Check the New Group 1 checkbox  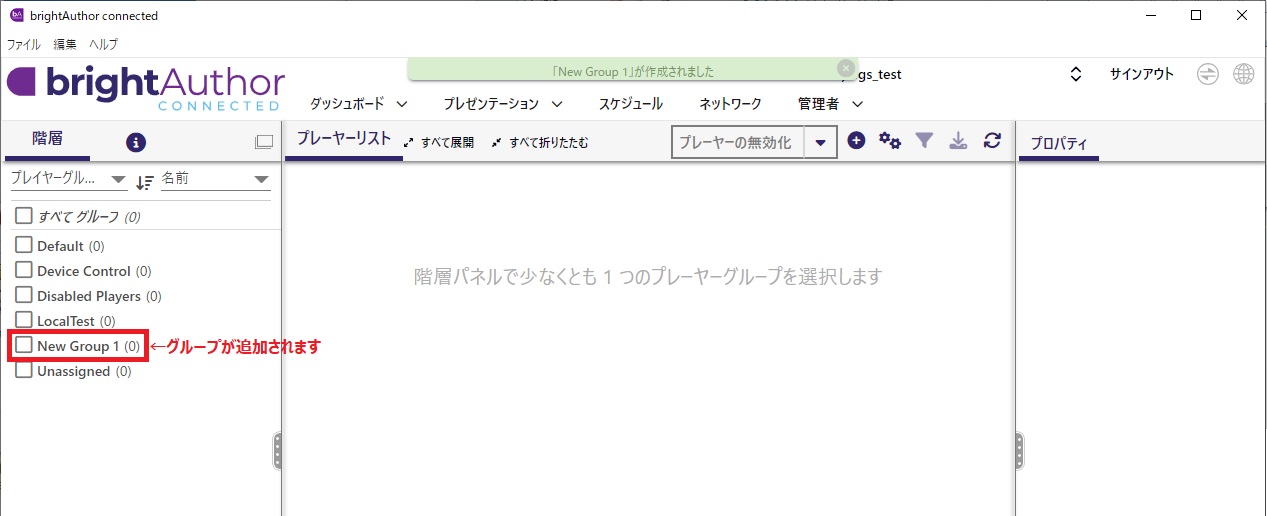point(24,345)
